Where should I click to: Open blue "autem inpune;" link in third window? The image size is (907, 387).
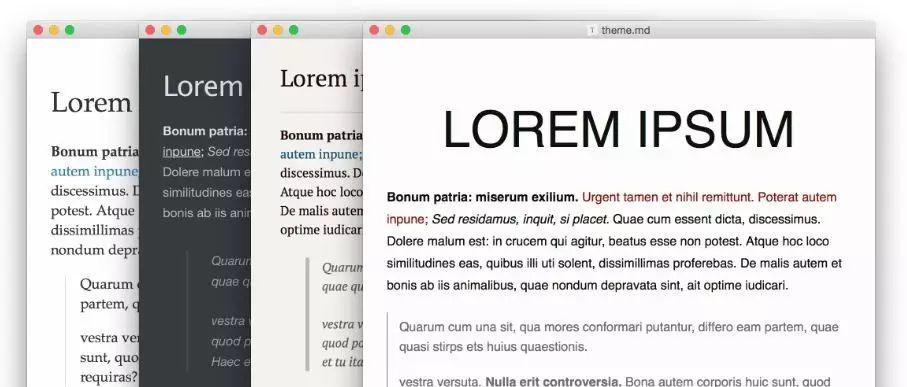tap(321, 154)
